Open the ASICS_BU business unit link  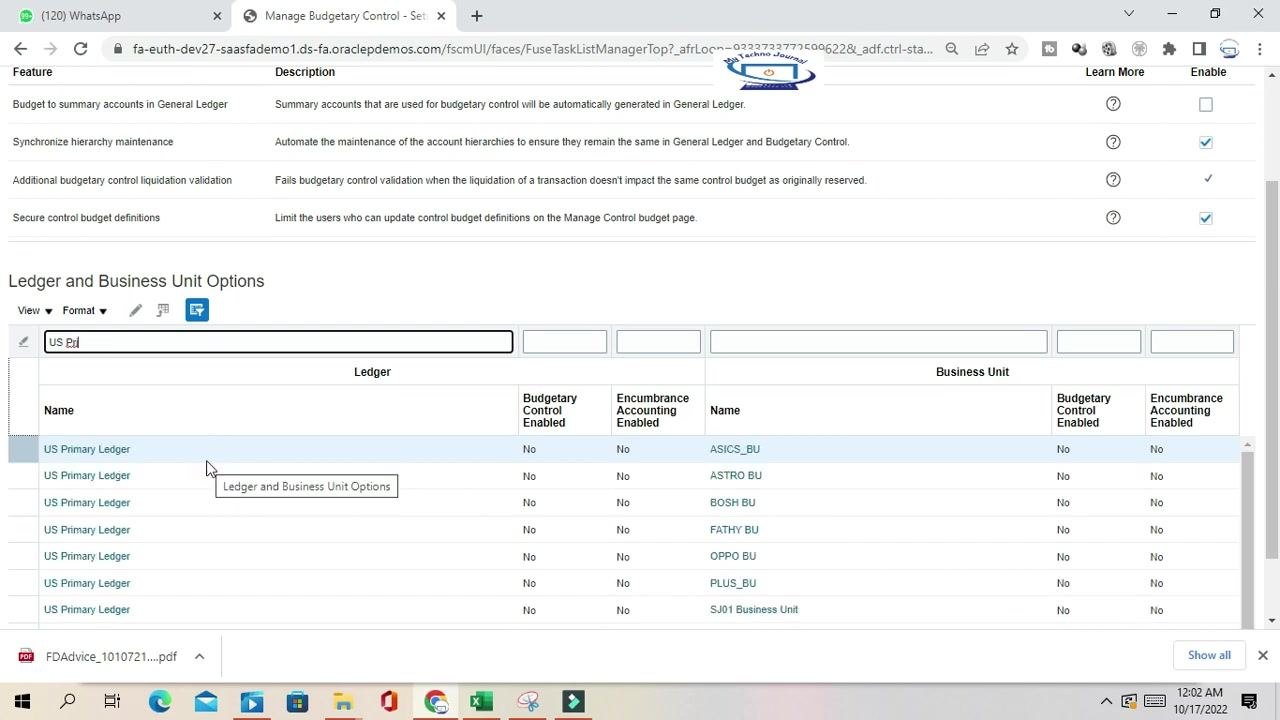coord(735,449)
